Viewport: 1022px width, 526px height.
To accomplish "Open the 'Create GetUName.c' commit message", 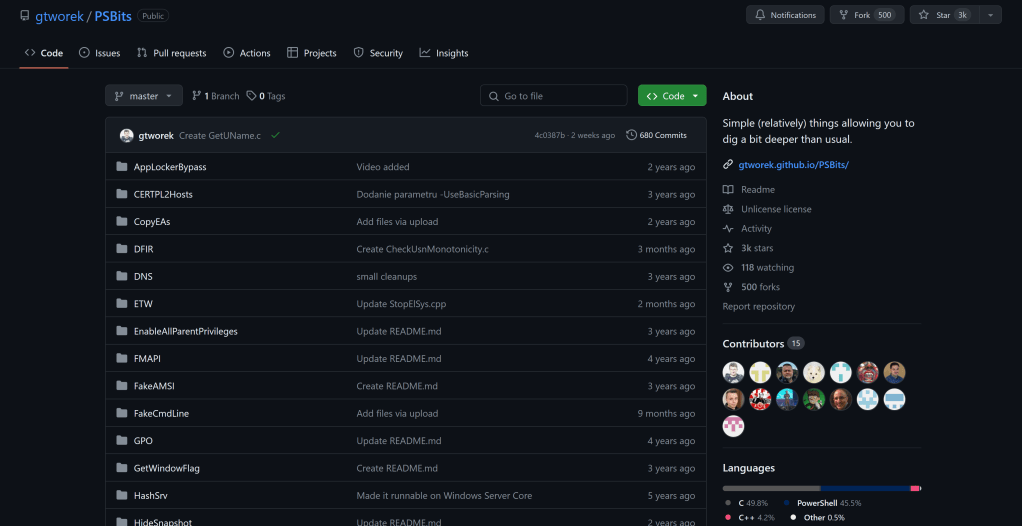I will [220, 136].
